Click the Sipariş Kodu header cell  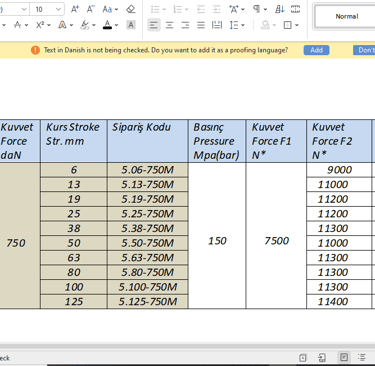(148, 141)
